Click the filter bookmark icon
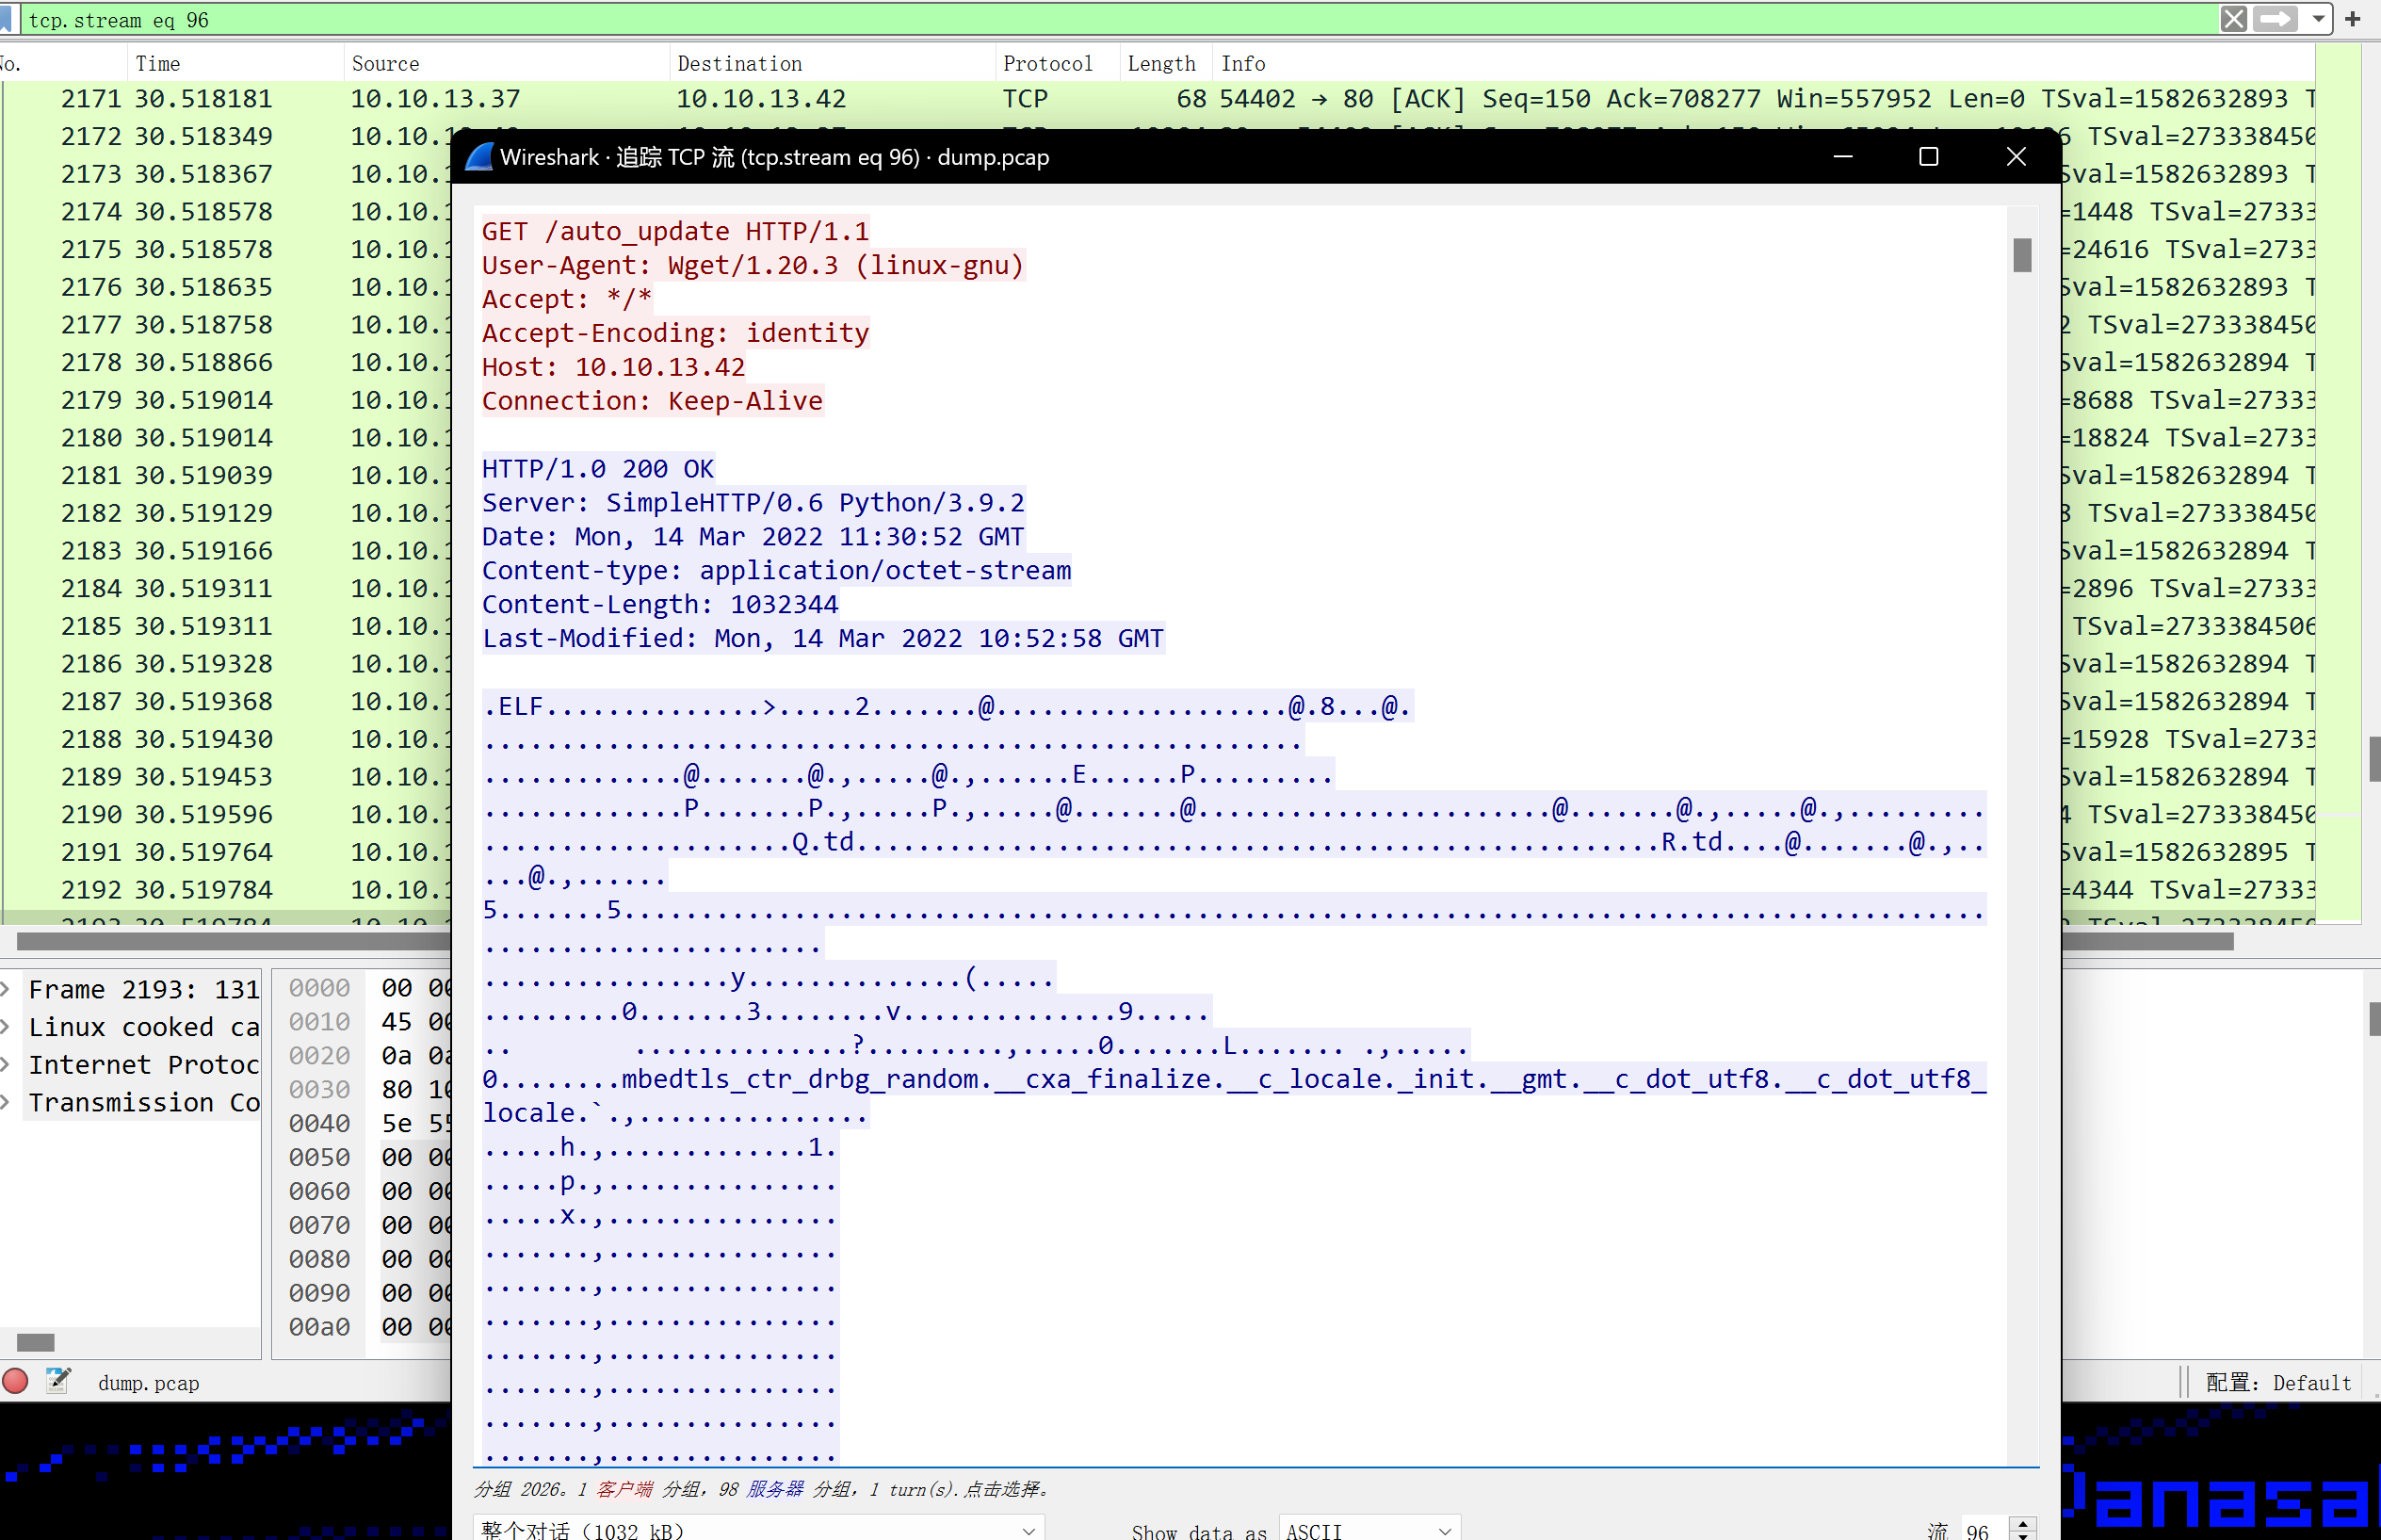The width and height of the screenshot is (2381, 1540). (x=7, y=19)
